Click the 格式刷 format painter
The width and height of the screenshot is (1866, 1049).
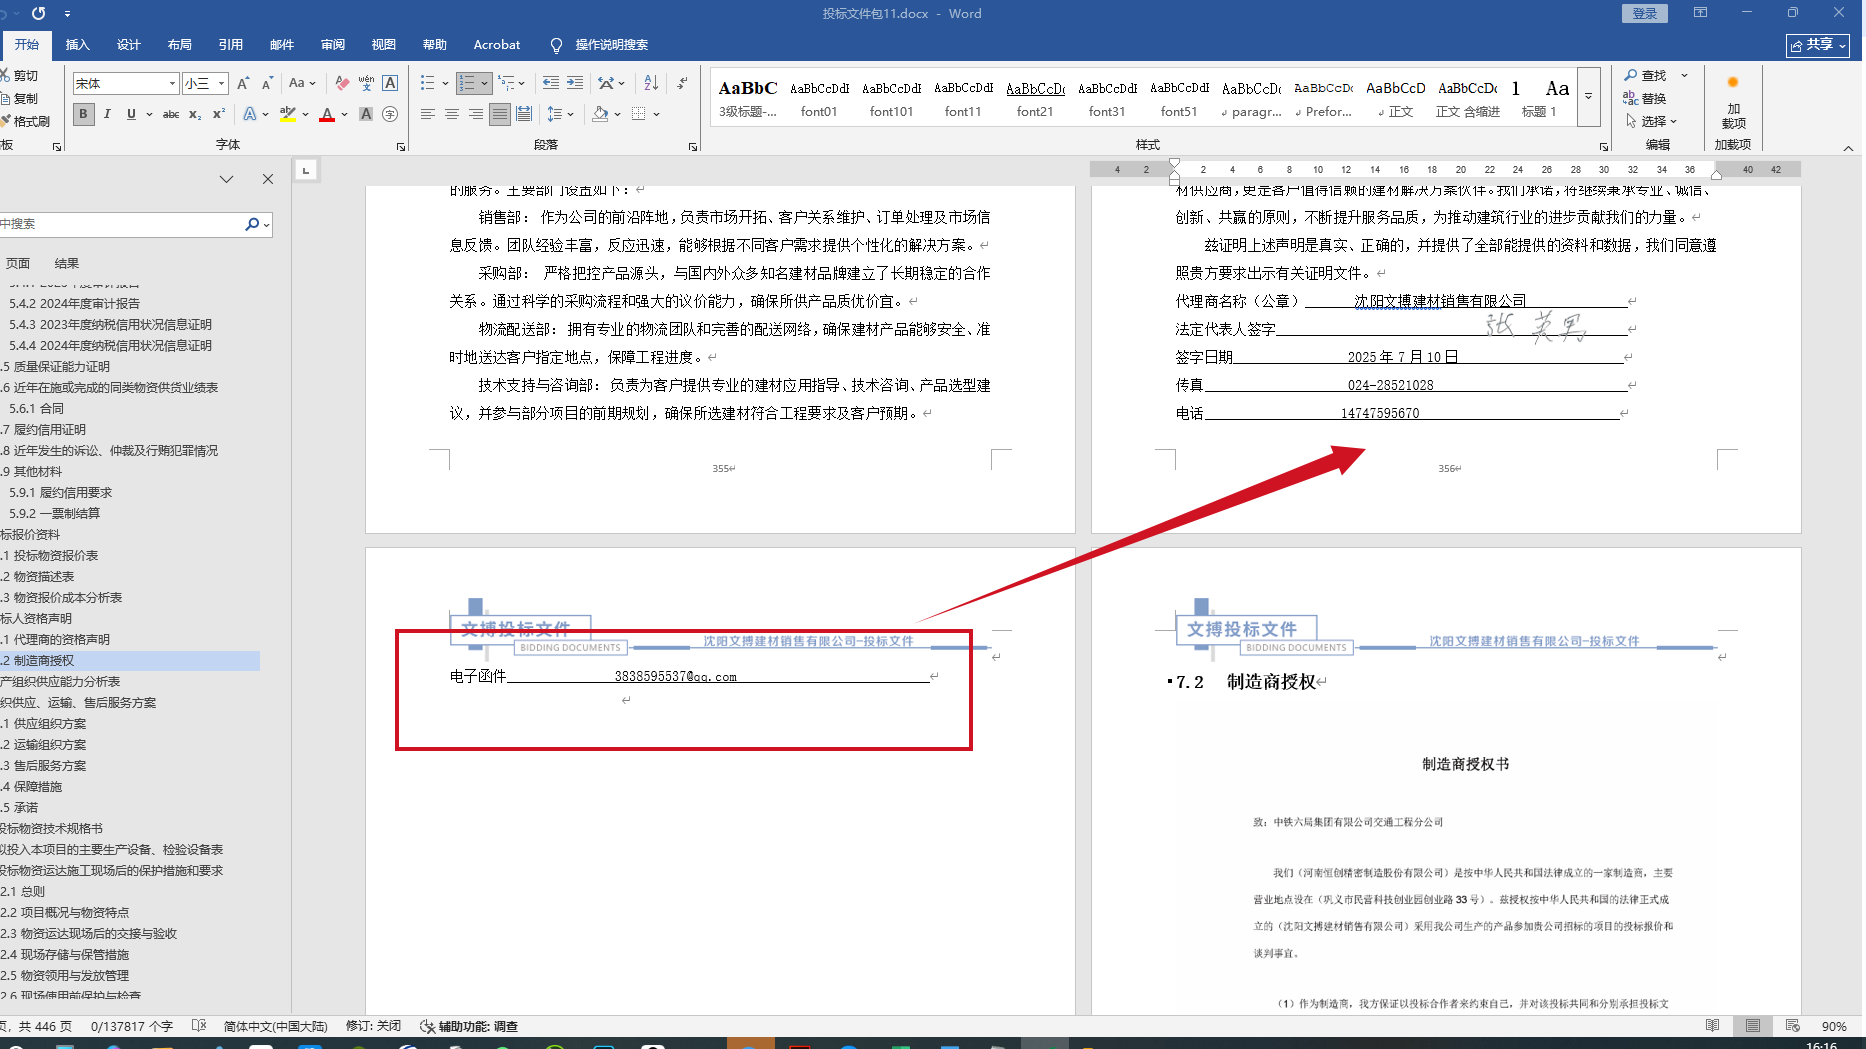[25, 121]
